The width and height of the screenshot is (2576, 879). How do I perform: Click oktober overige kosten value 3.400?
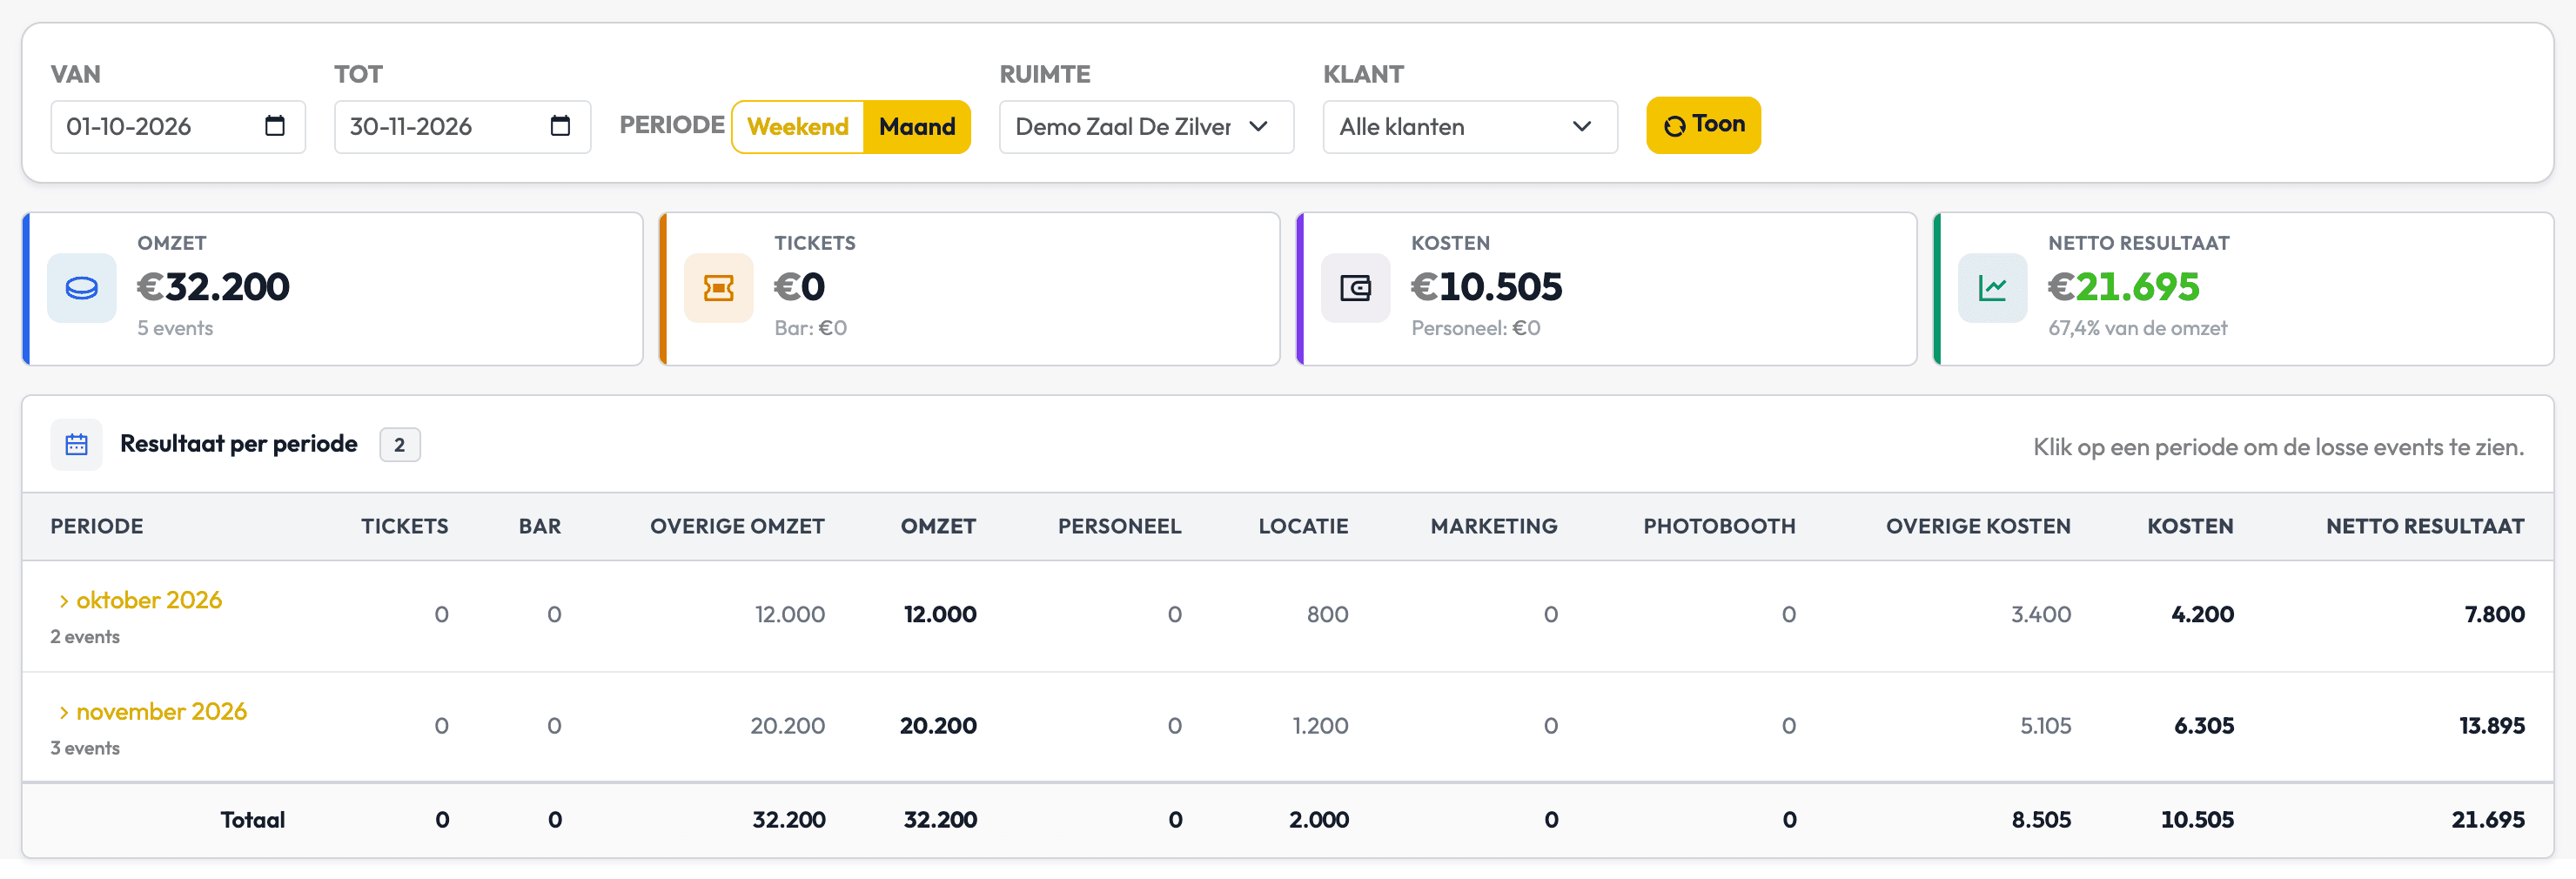point(2041,614)
